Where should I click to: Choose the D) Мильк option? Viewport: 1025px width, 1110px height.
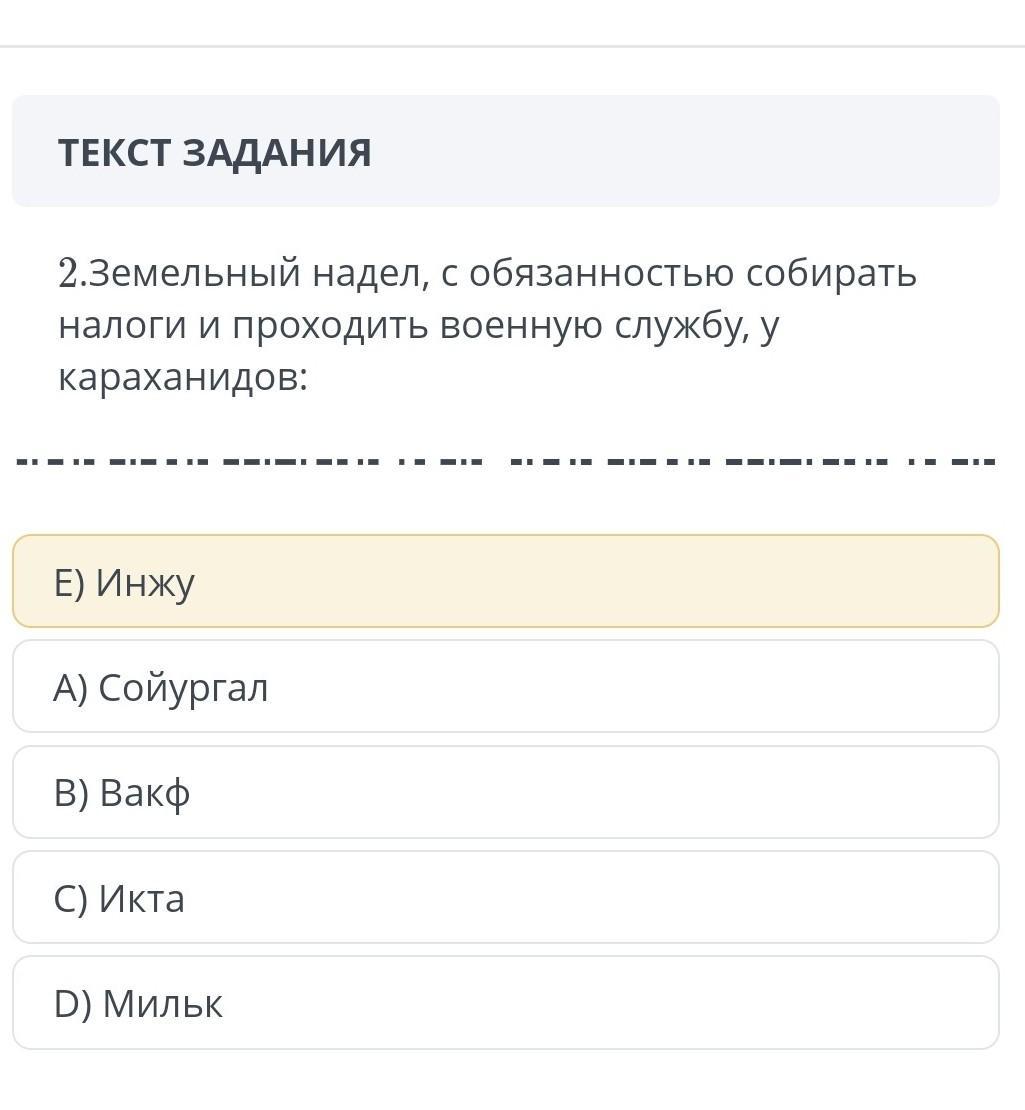click(x=505, y=1003)
